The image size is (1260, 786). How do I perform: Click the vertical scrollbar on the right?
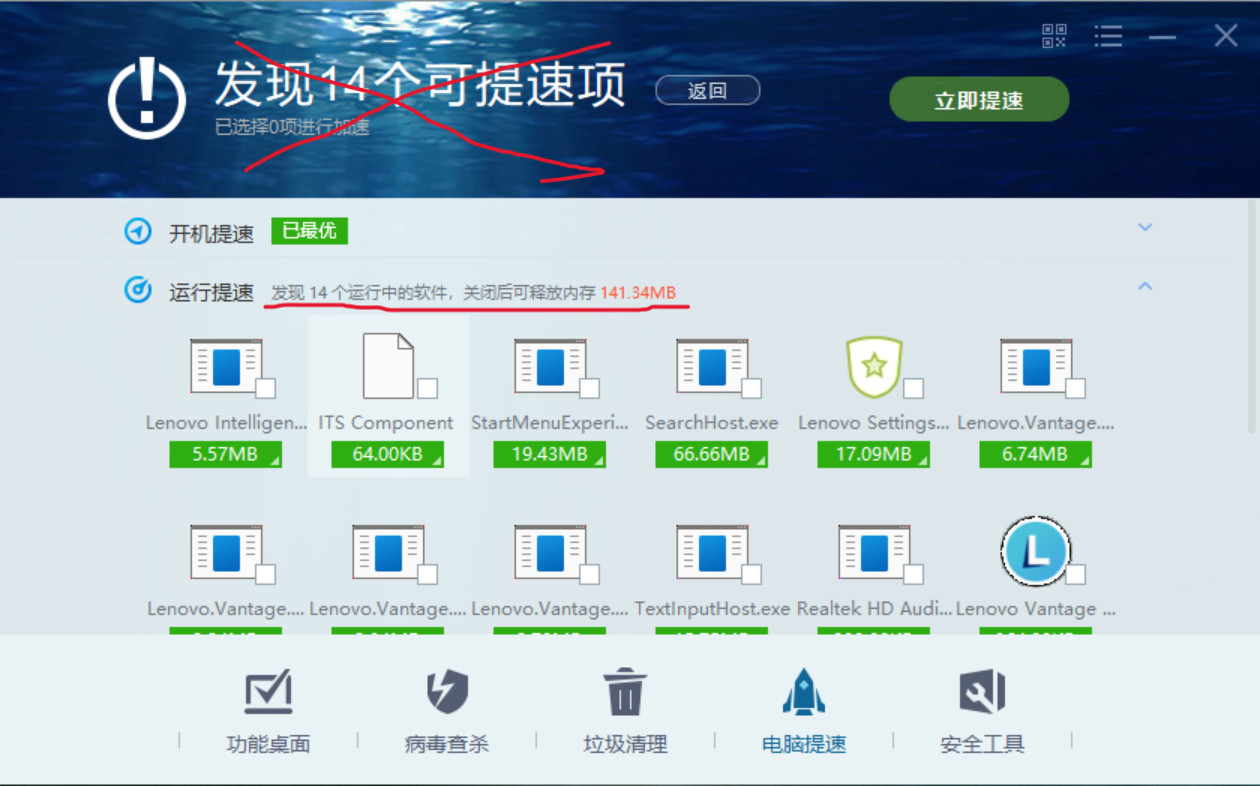(x=1252, y=315)
